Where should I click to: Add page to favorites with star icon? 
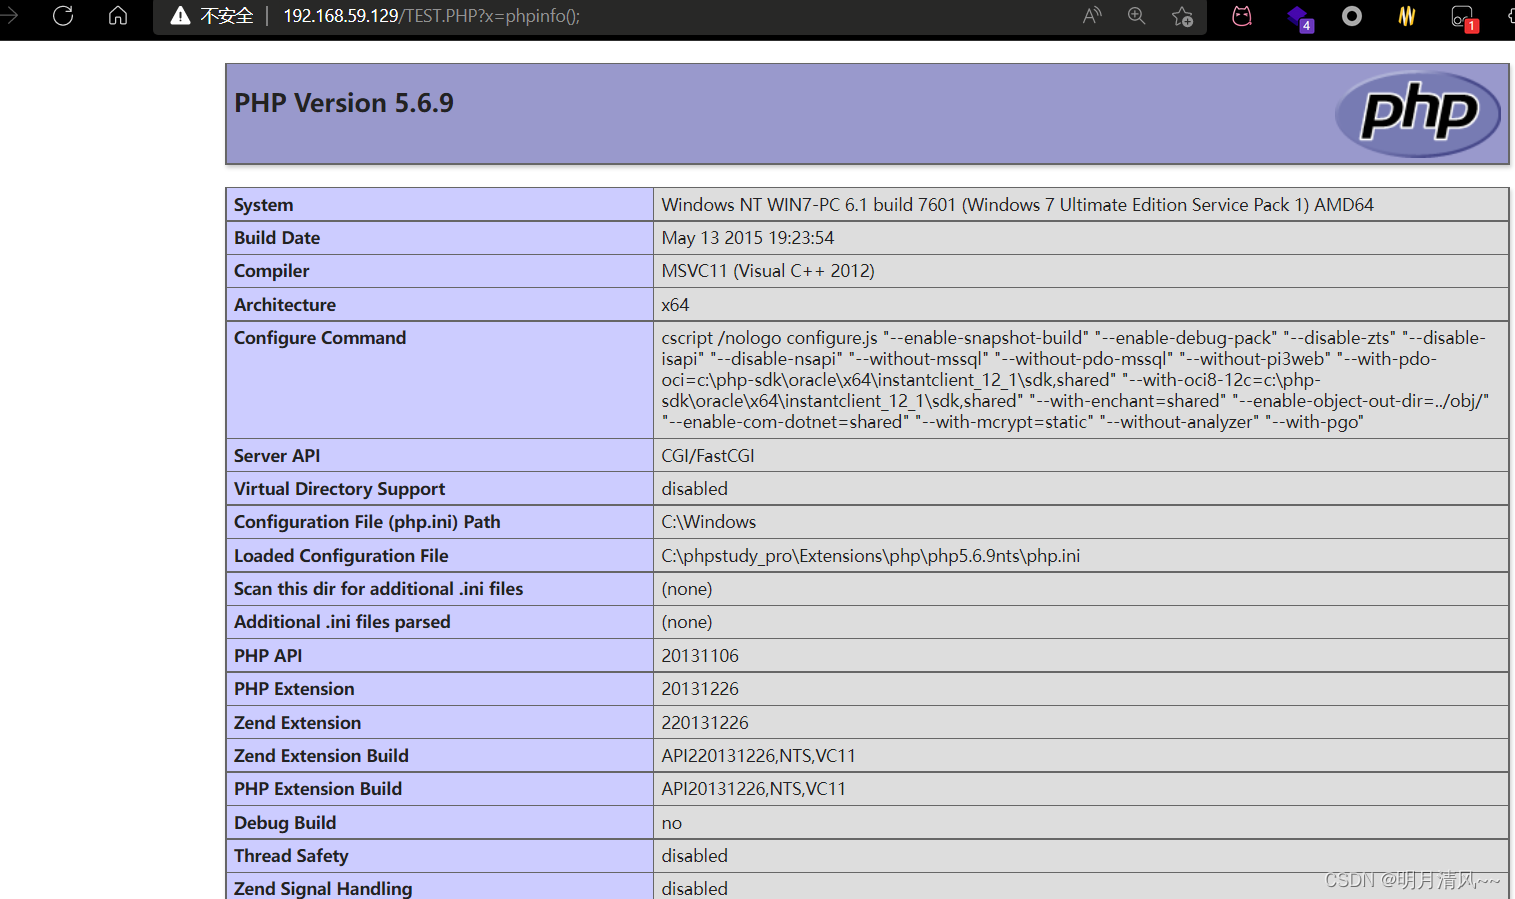[x=1183, y=16]
